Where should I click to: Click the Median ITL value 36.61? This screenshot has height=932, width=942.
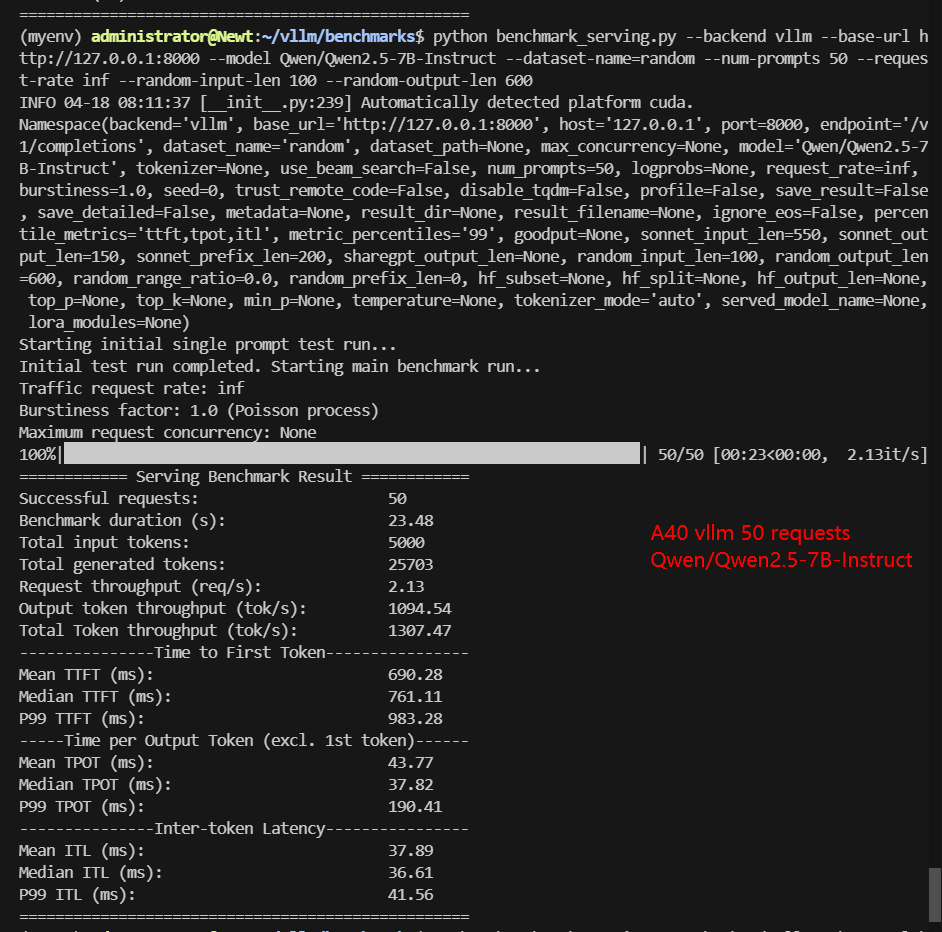point(410,872)
